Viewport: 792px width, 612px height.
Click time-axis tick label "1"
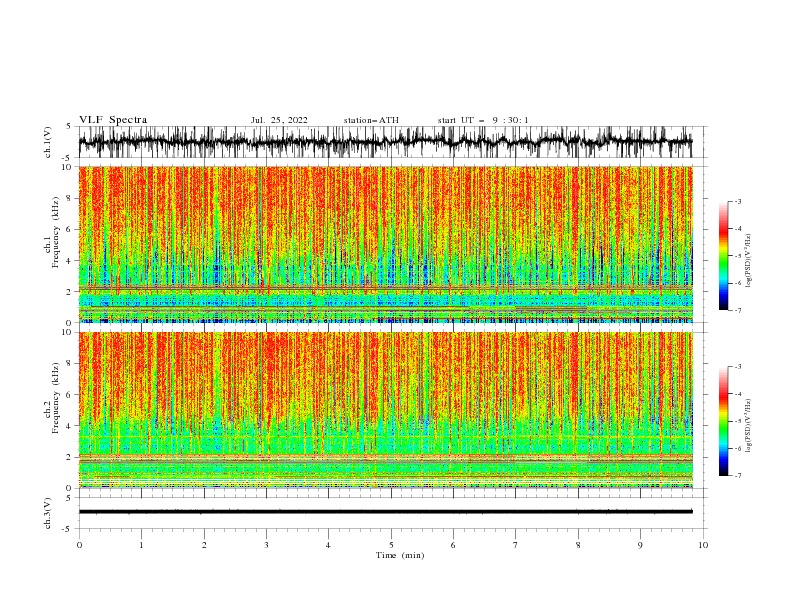tap(141, 545)
